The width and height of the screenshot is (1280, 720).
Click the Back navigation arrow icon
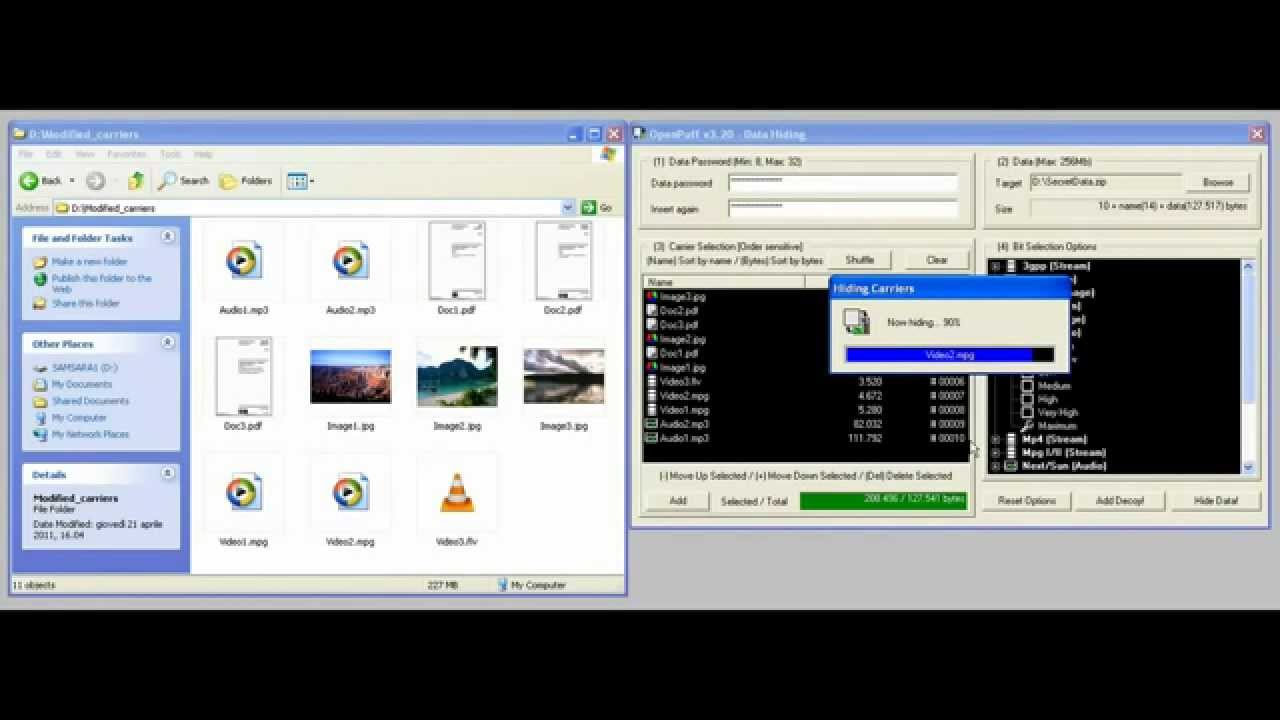pyautogui.click(x=28, y=181)
